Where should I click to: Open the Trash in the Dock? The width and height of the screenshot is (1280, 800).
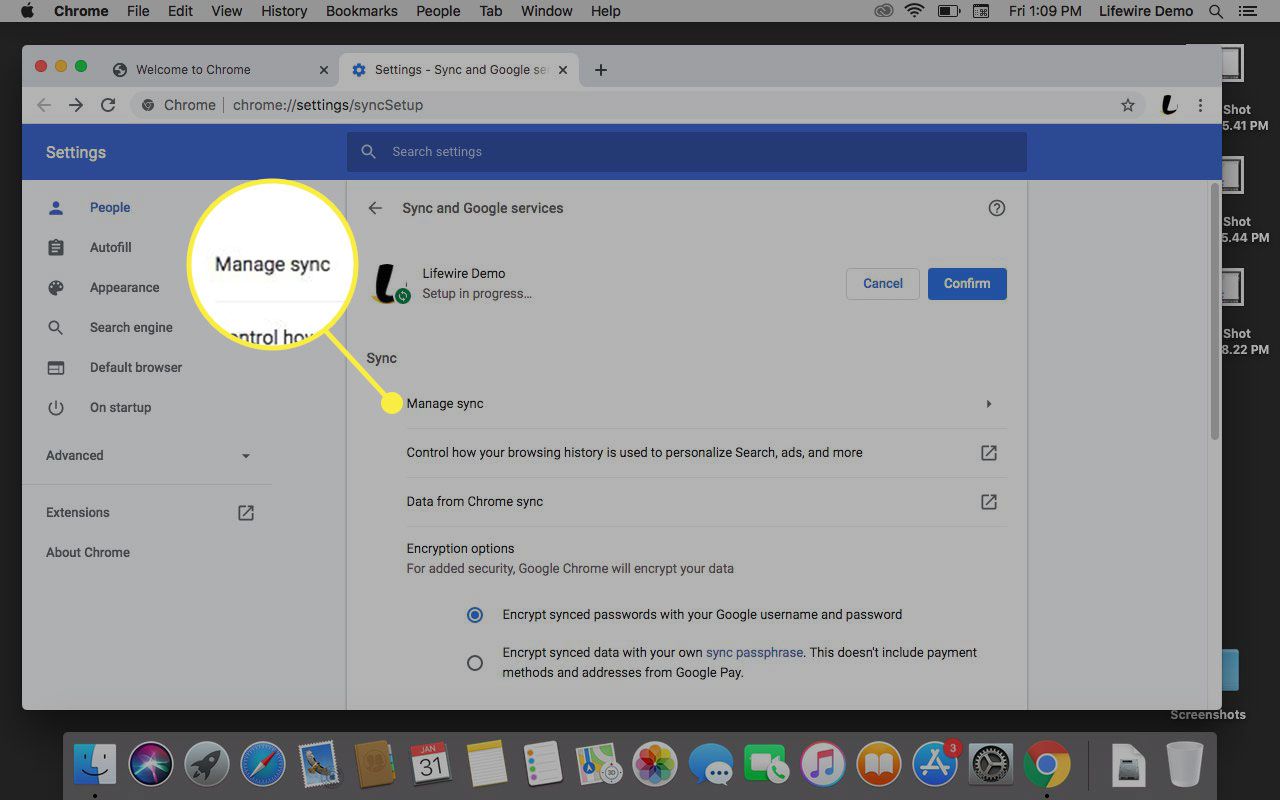[x=1185, y=766]
